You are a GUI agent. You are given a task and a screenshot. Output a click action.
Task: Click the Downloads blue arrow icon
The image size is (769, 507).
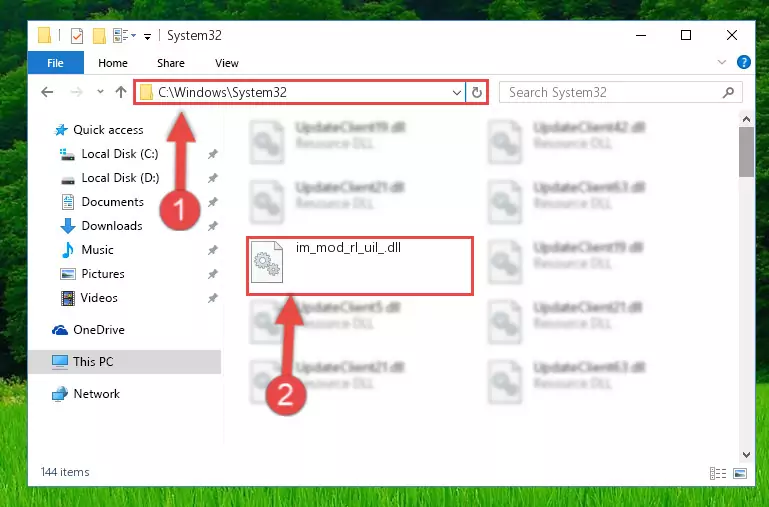click(x=68, y=226)
